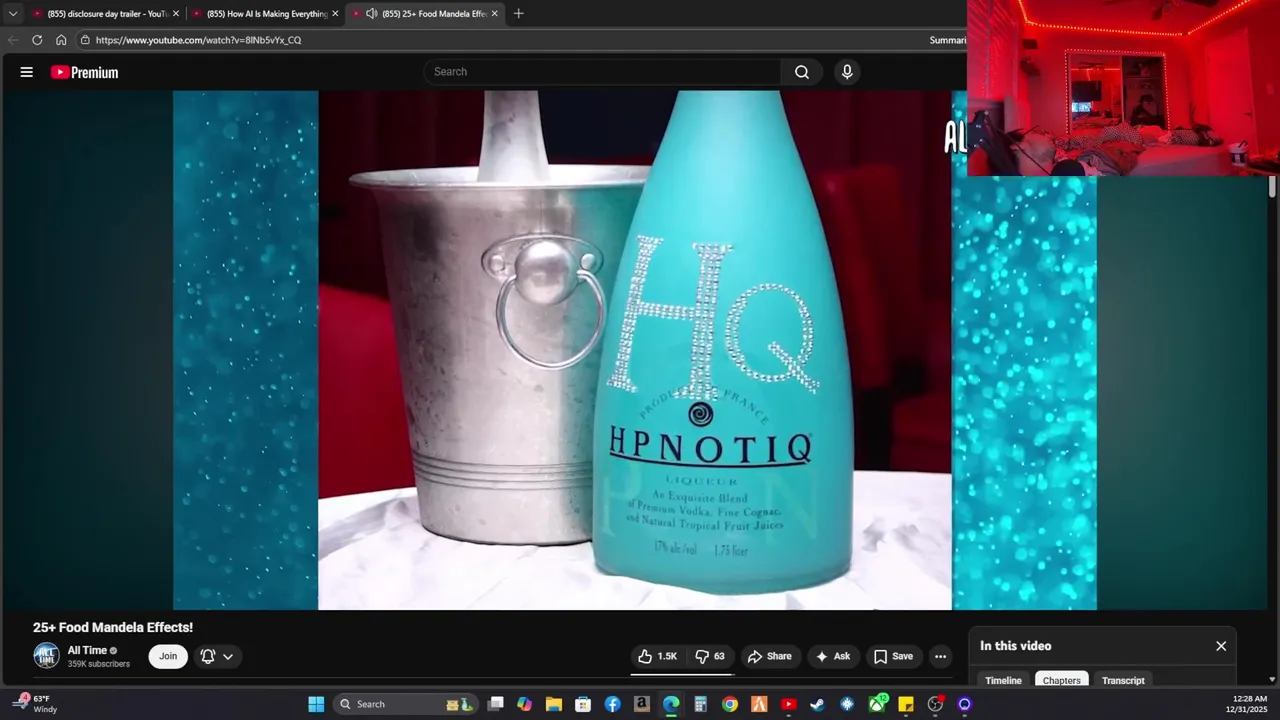The image size is (1280, 720).
Task: Join the All Time channel membership
Action: click(168, 656)
